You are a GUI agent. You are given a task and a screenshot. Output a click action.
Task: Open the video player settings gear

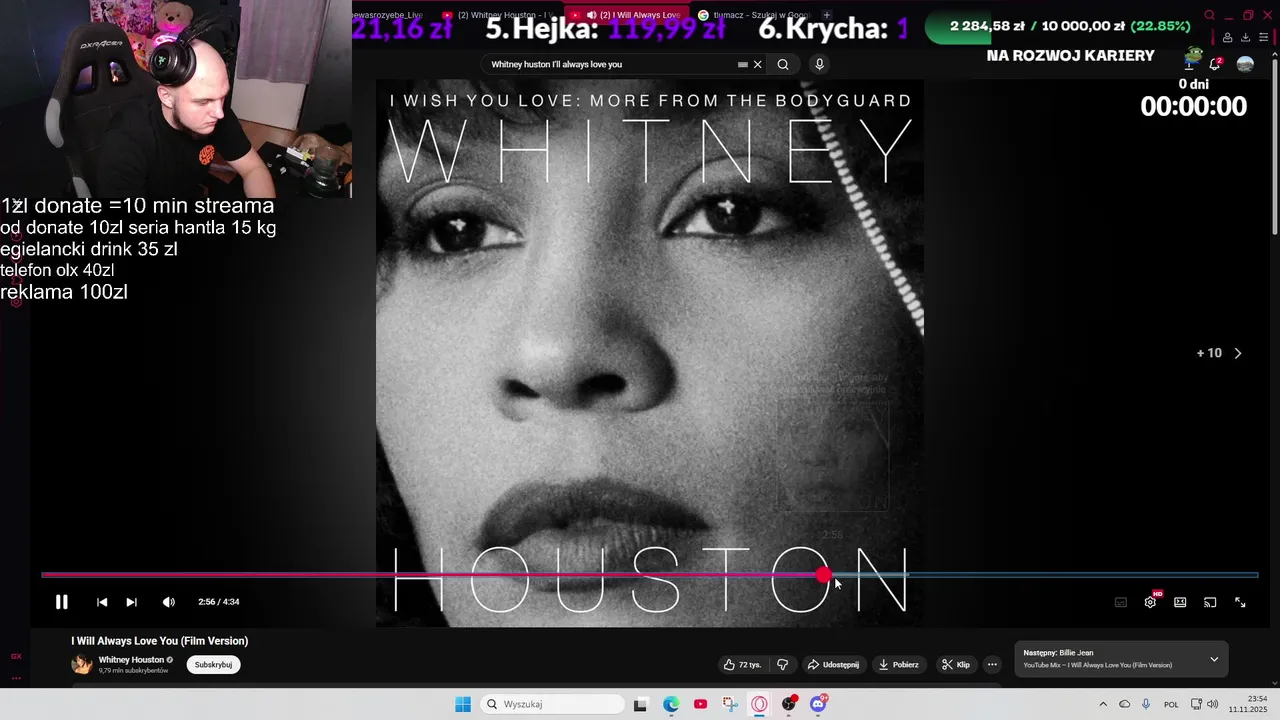1150,602
